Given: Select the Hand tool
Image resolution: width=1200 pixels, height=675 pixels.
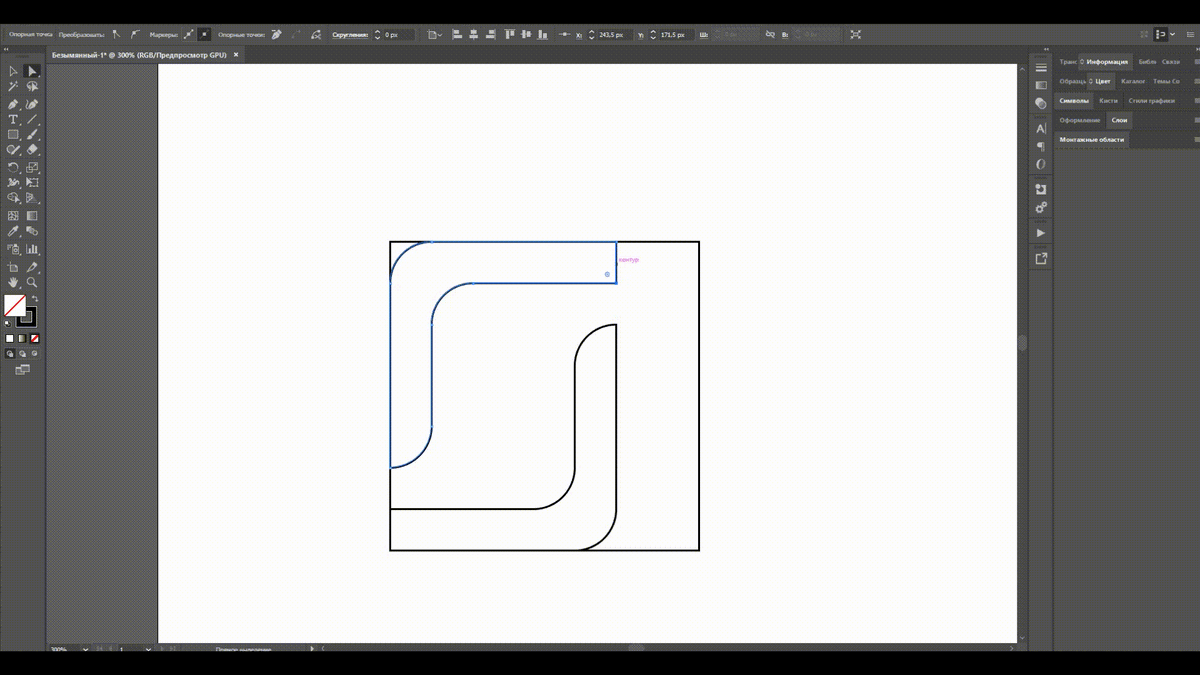Looking at the screenshot, I should [x=13, y=283].
